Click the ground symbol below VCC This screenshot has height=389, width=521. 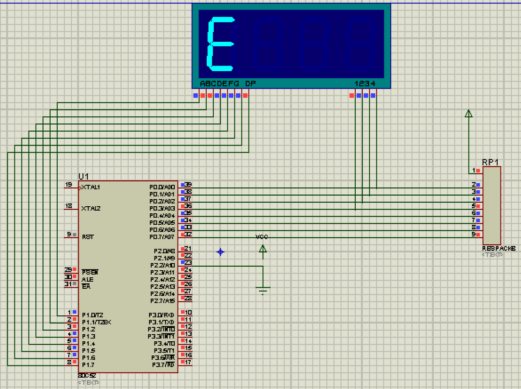[263, 291]
